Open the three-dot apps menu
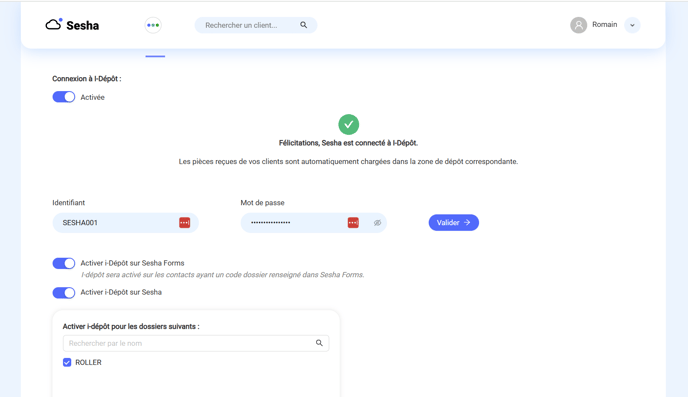 tap(153, 25)
